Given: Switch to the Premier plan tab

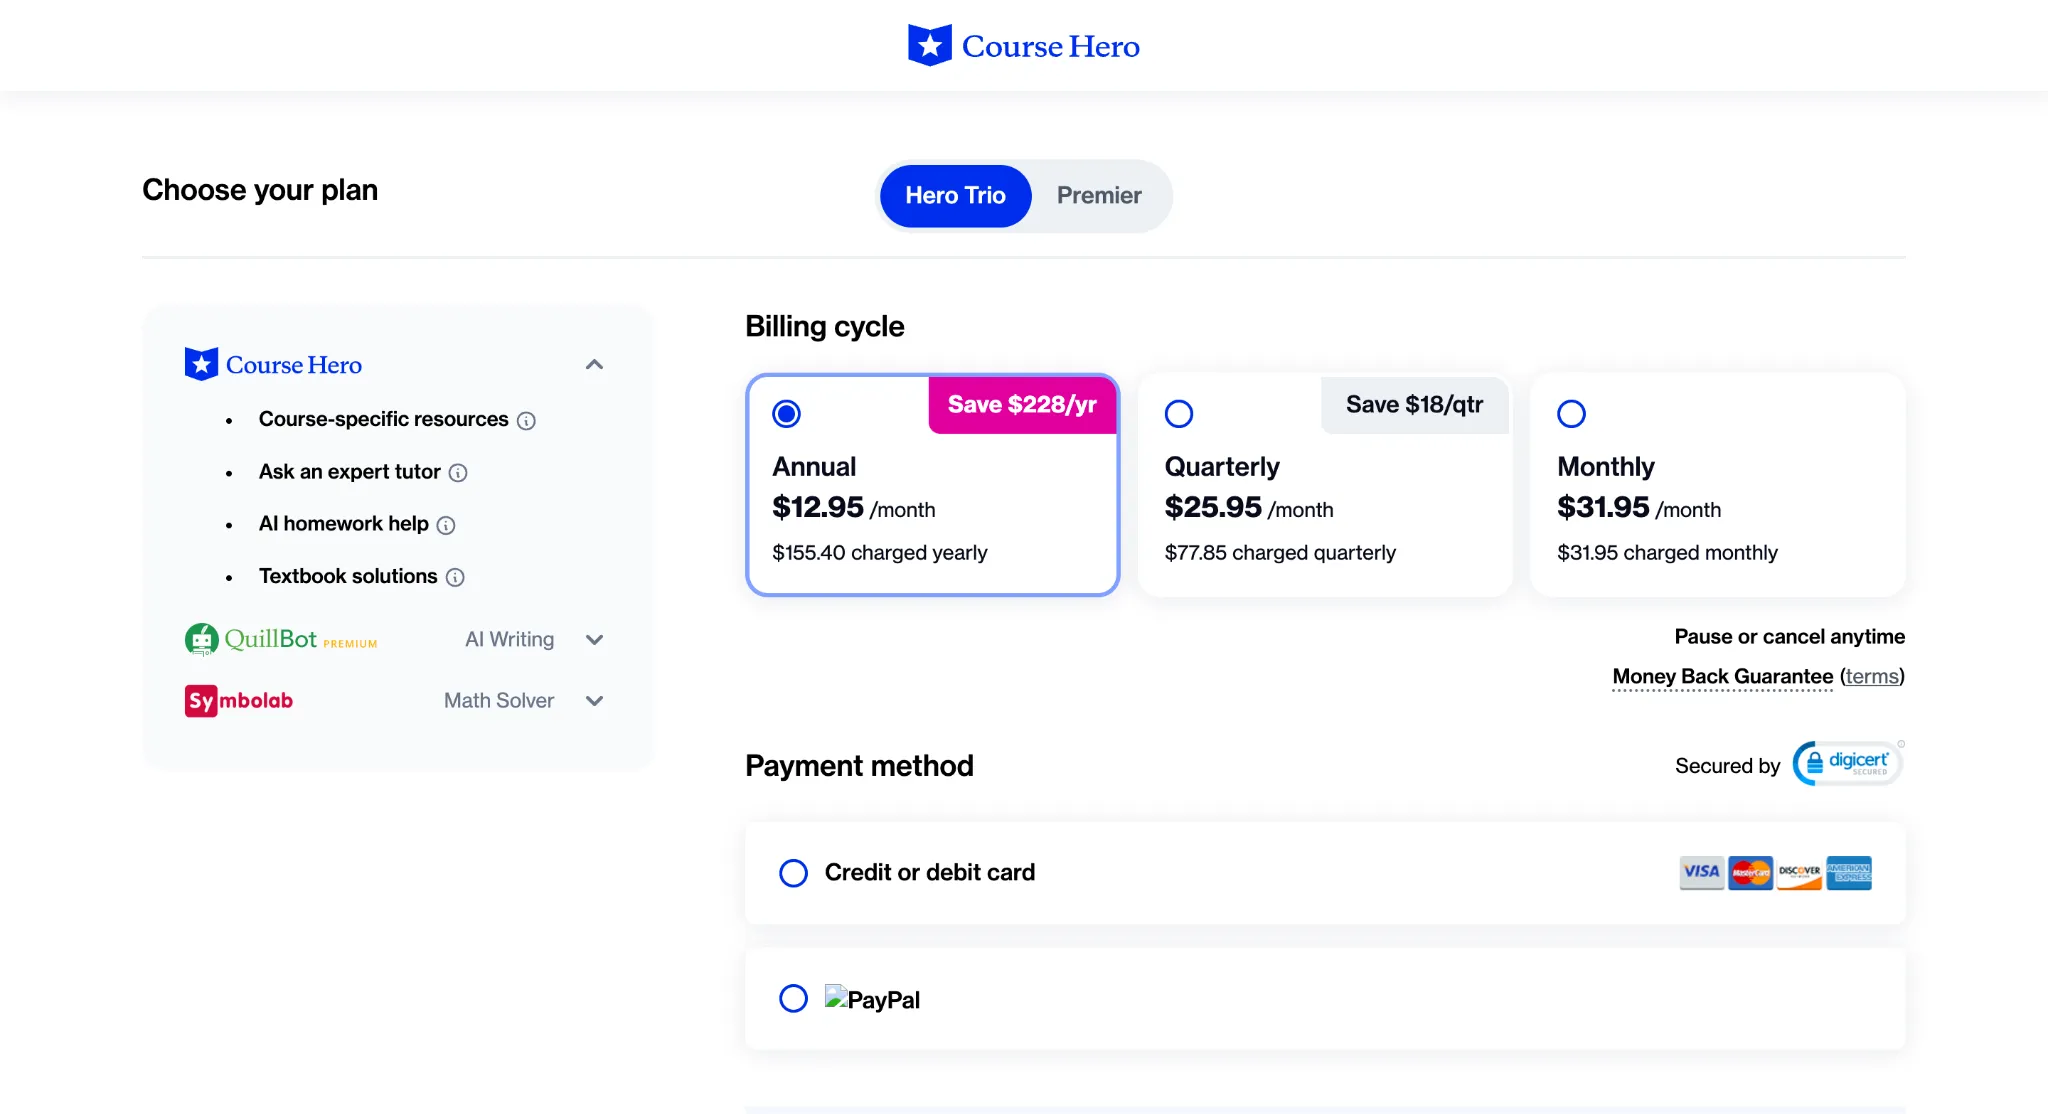Looking at the screenshot, I should tap(1098, 195).
